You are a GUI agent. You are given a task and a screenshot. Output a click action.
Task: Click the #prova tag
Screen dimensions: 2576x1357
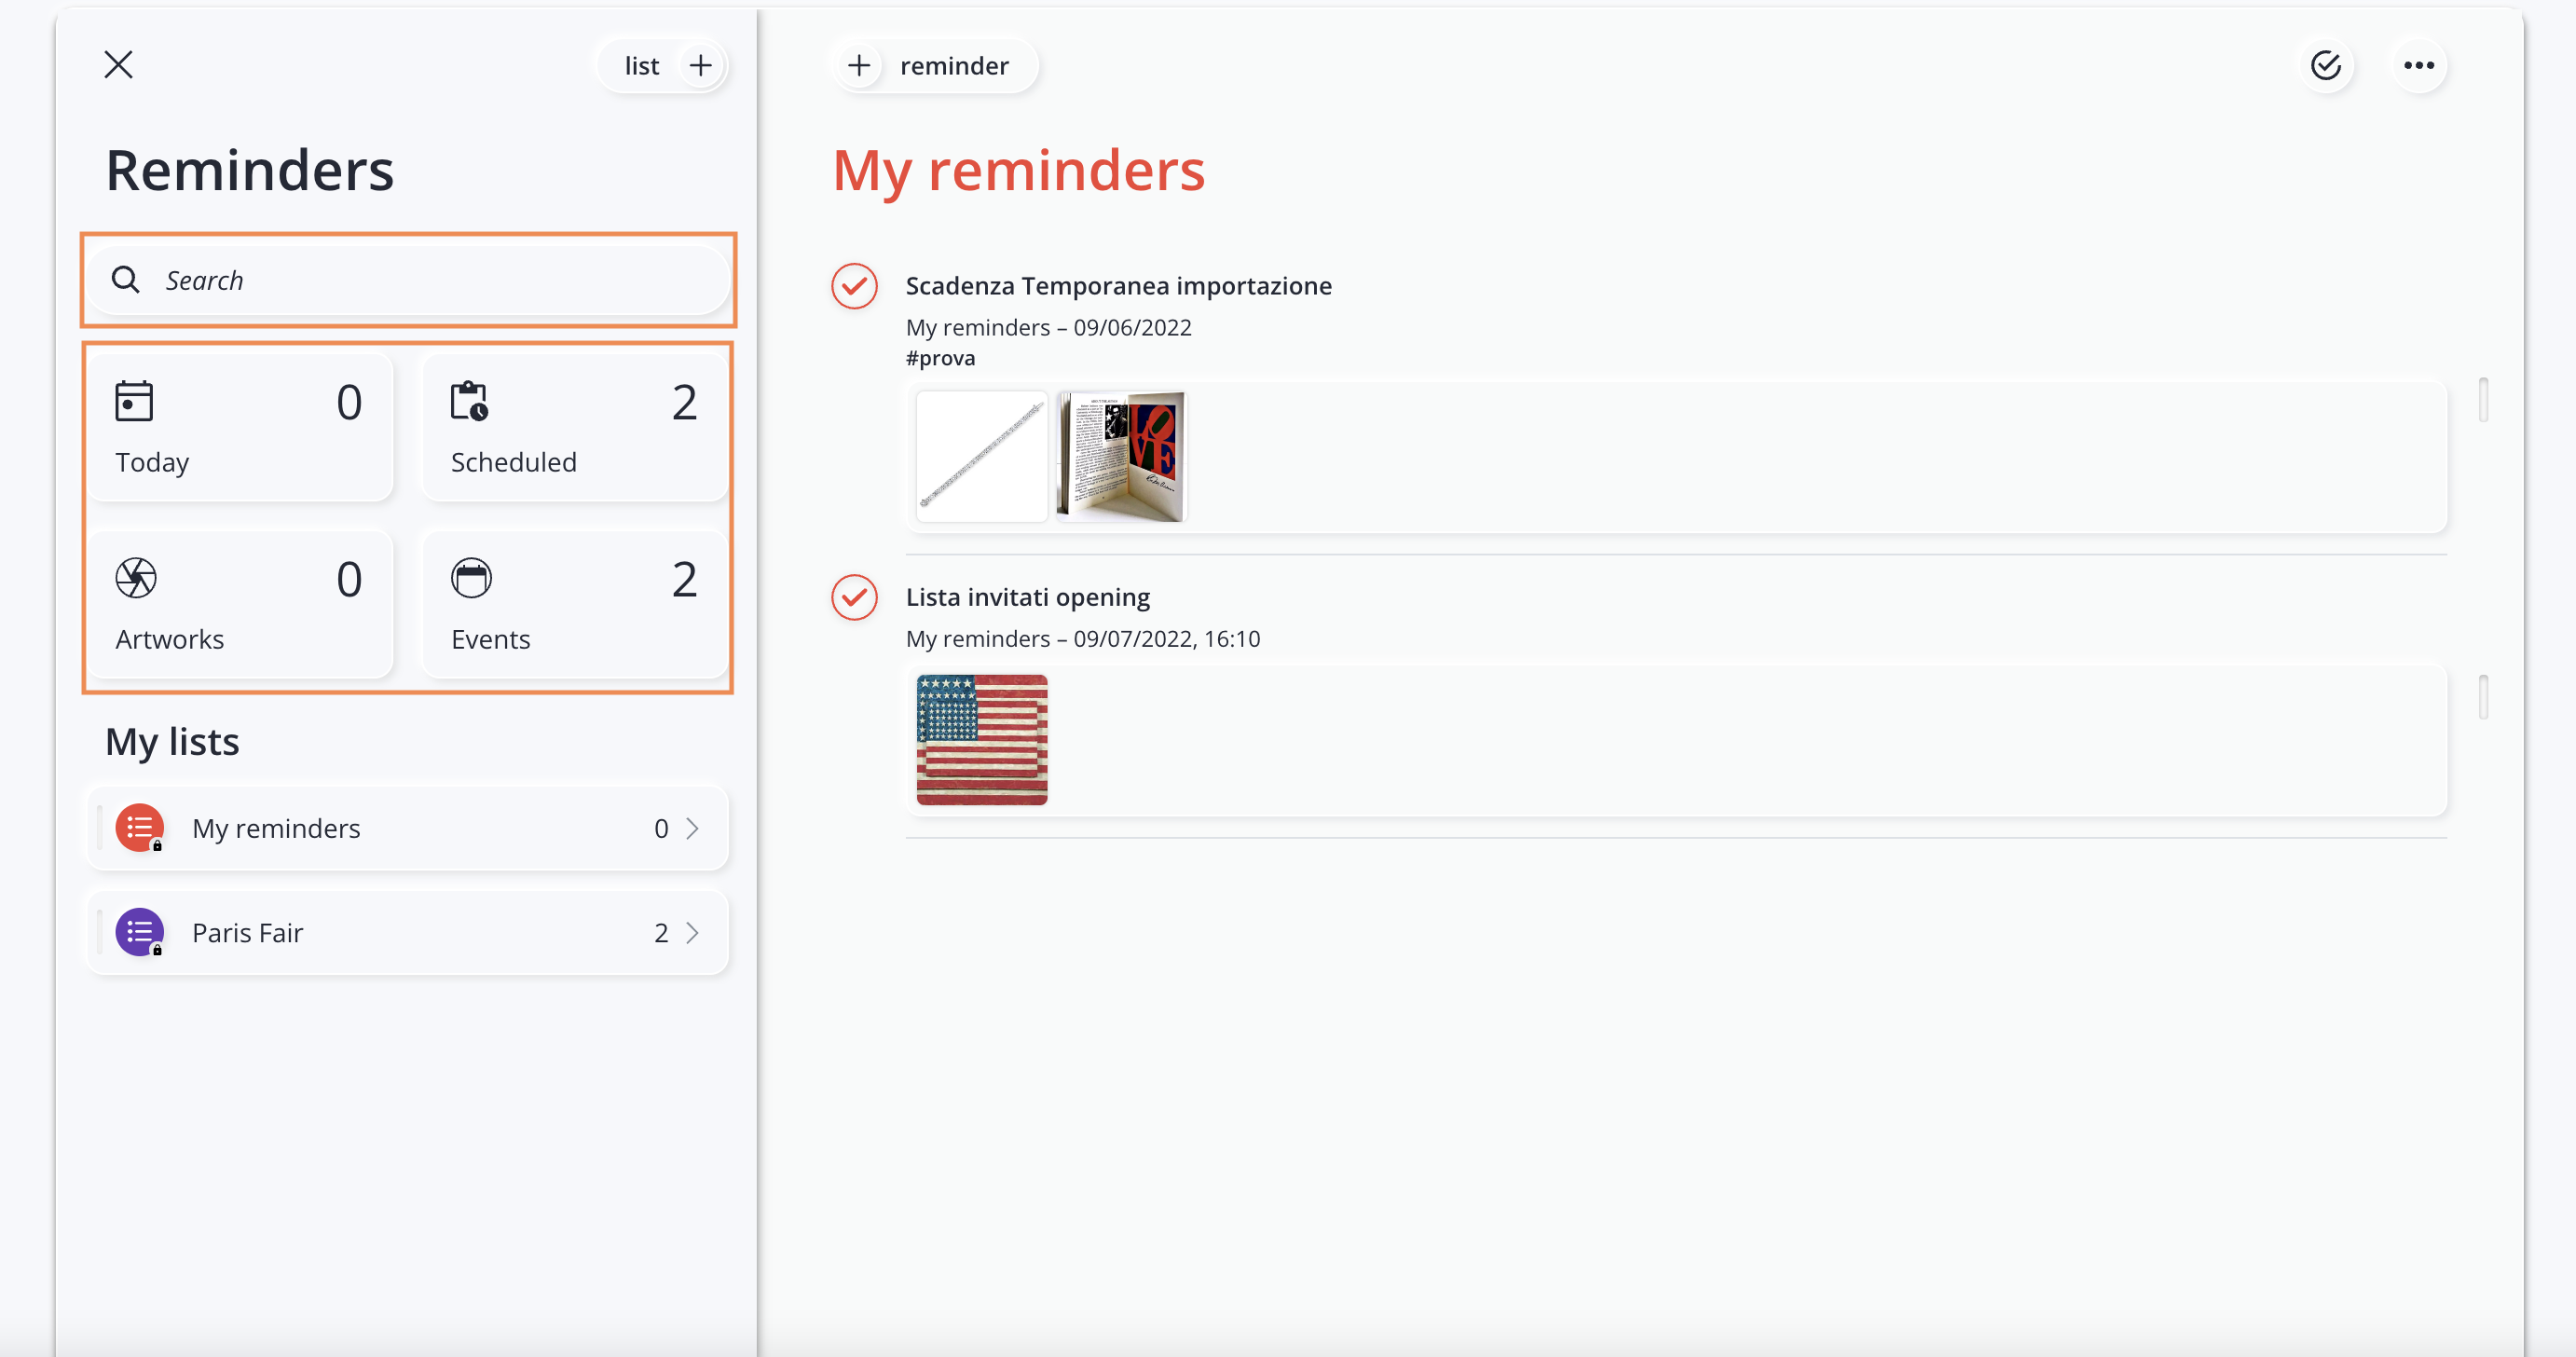[940, 358]
